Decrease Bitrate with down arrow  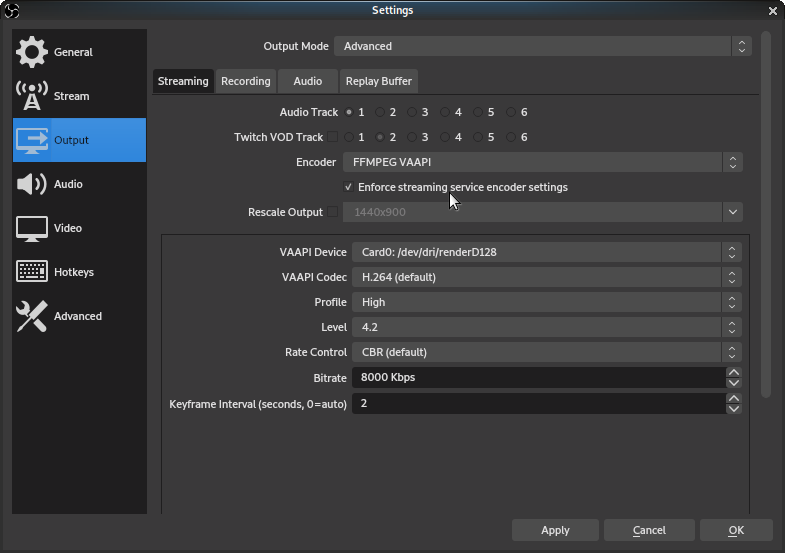pos(734,383)
